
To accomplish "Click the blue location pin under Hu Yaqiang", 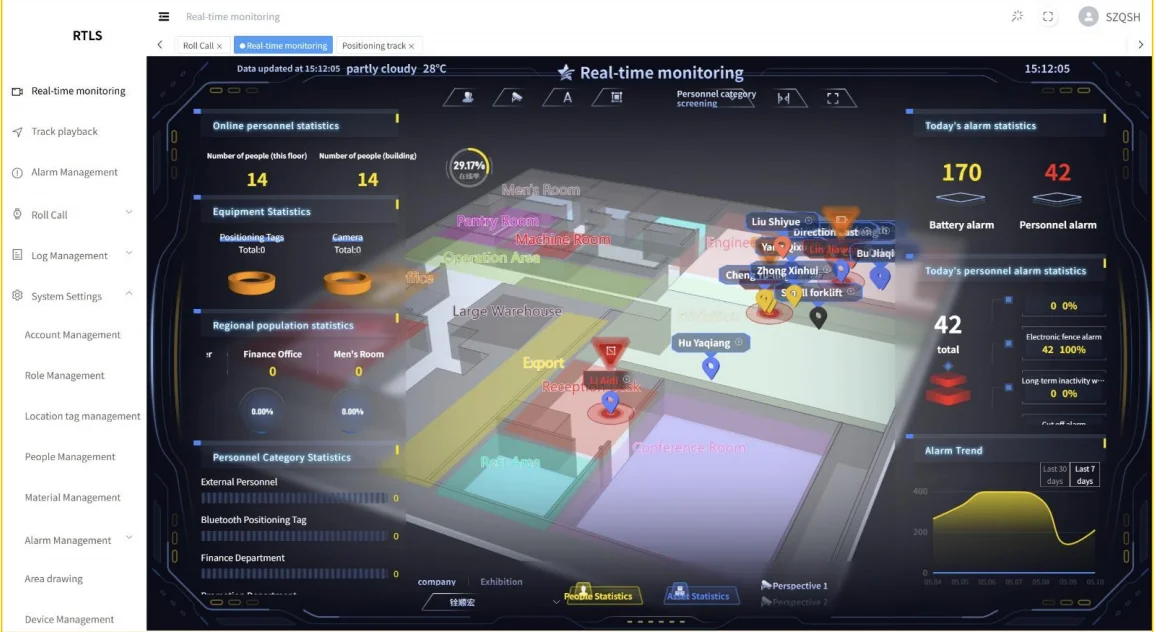I will tap(710, 367).
